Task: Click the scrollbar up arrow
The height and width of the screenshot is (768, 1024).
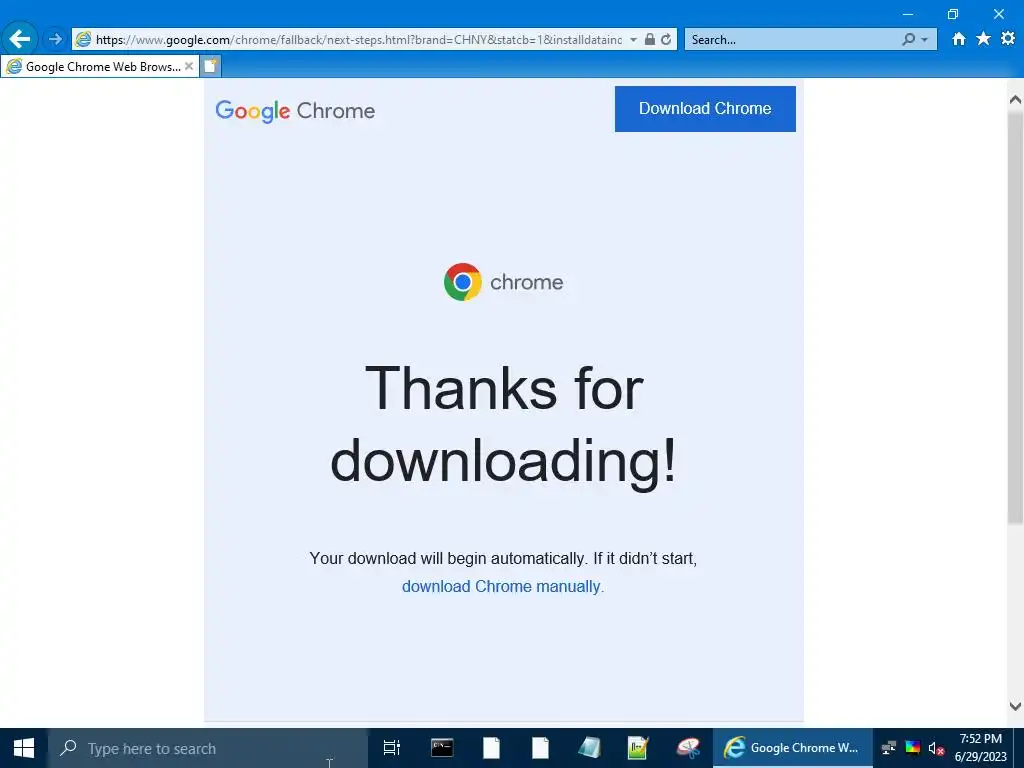Action: (x=1015, y=100)
